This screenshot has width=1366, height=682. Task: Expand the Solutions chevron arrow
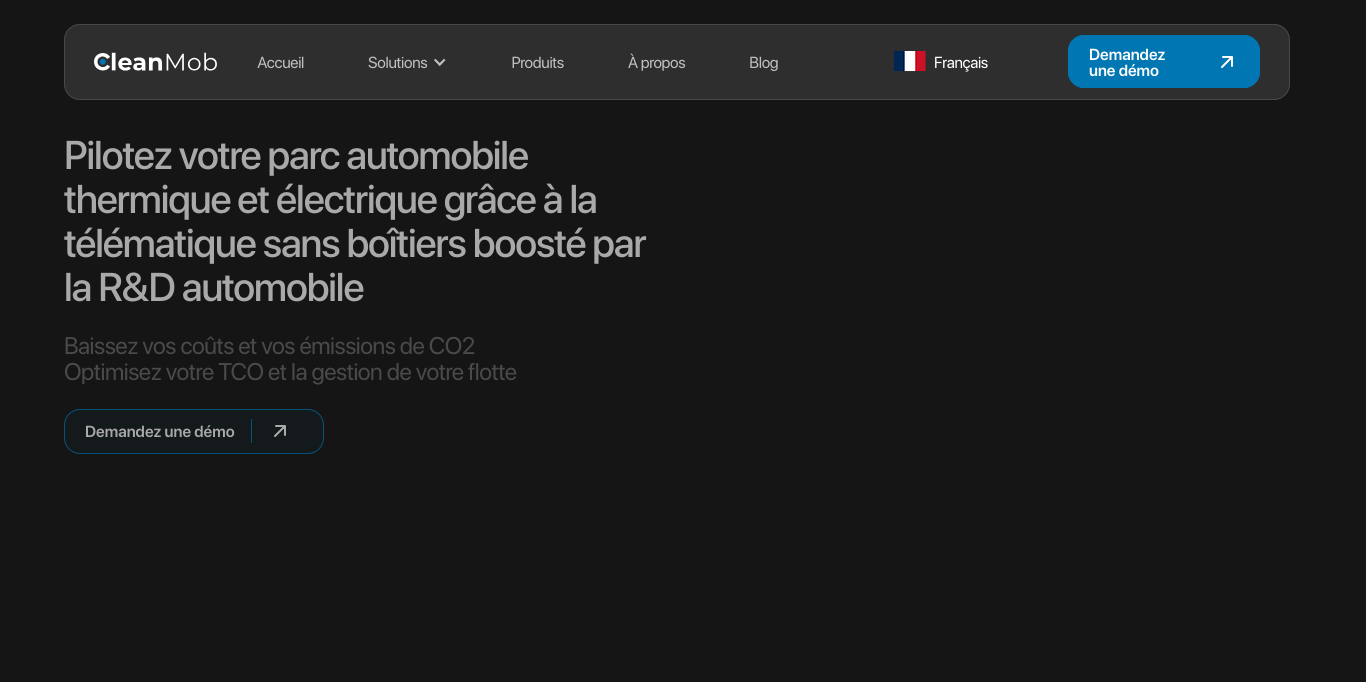(x=440, y=63)
